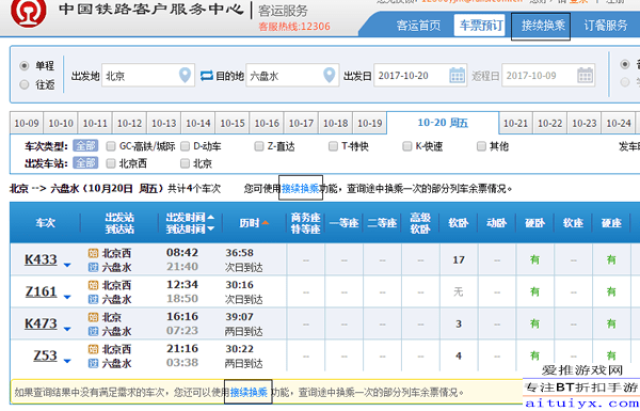Swap departure and destination stations
The width and height of the screenshot is (640, 411).
pyautogui.click(x=207, y=76)
